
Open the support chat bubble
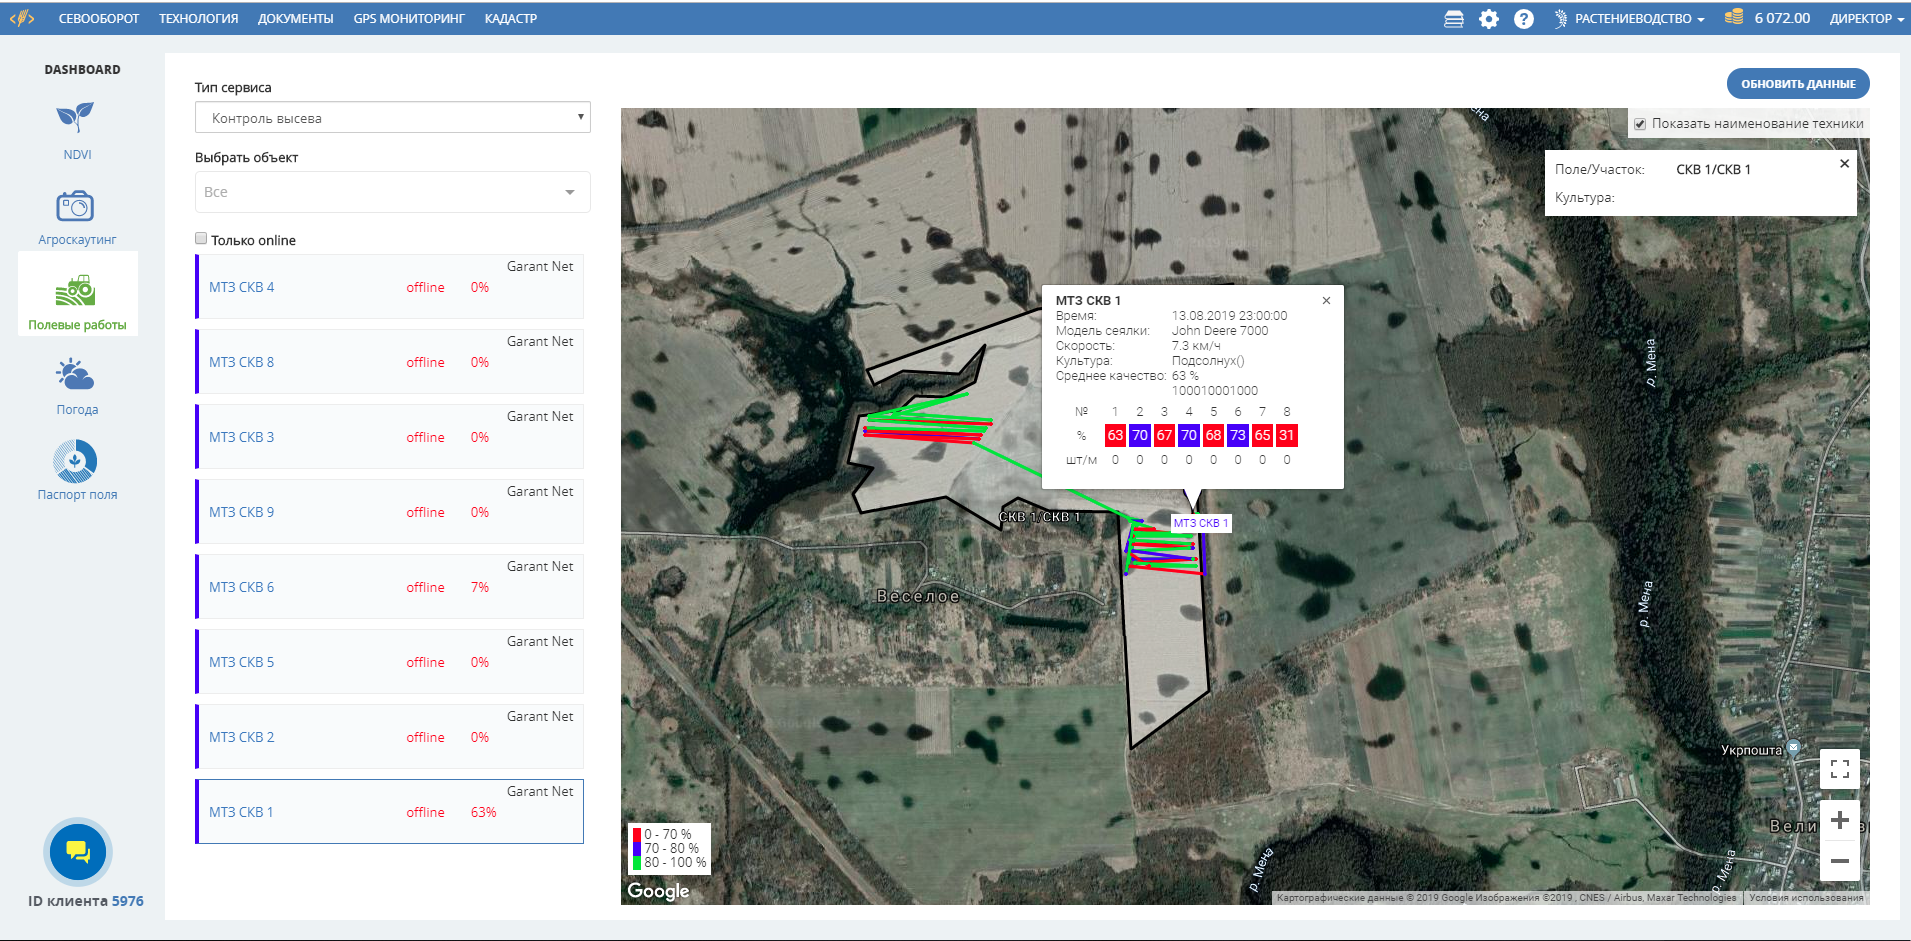78,852
